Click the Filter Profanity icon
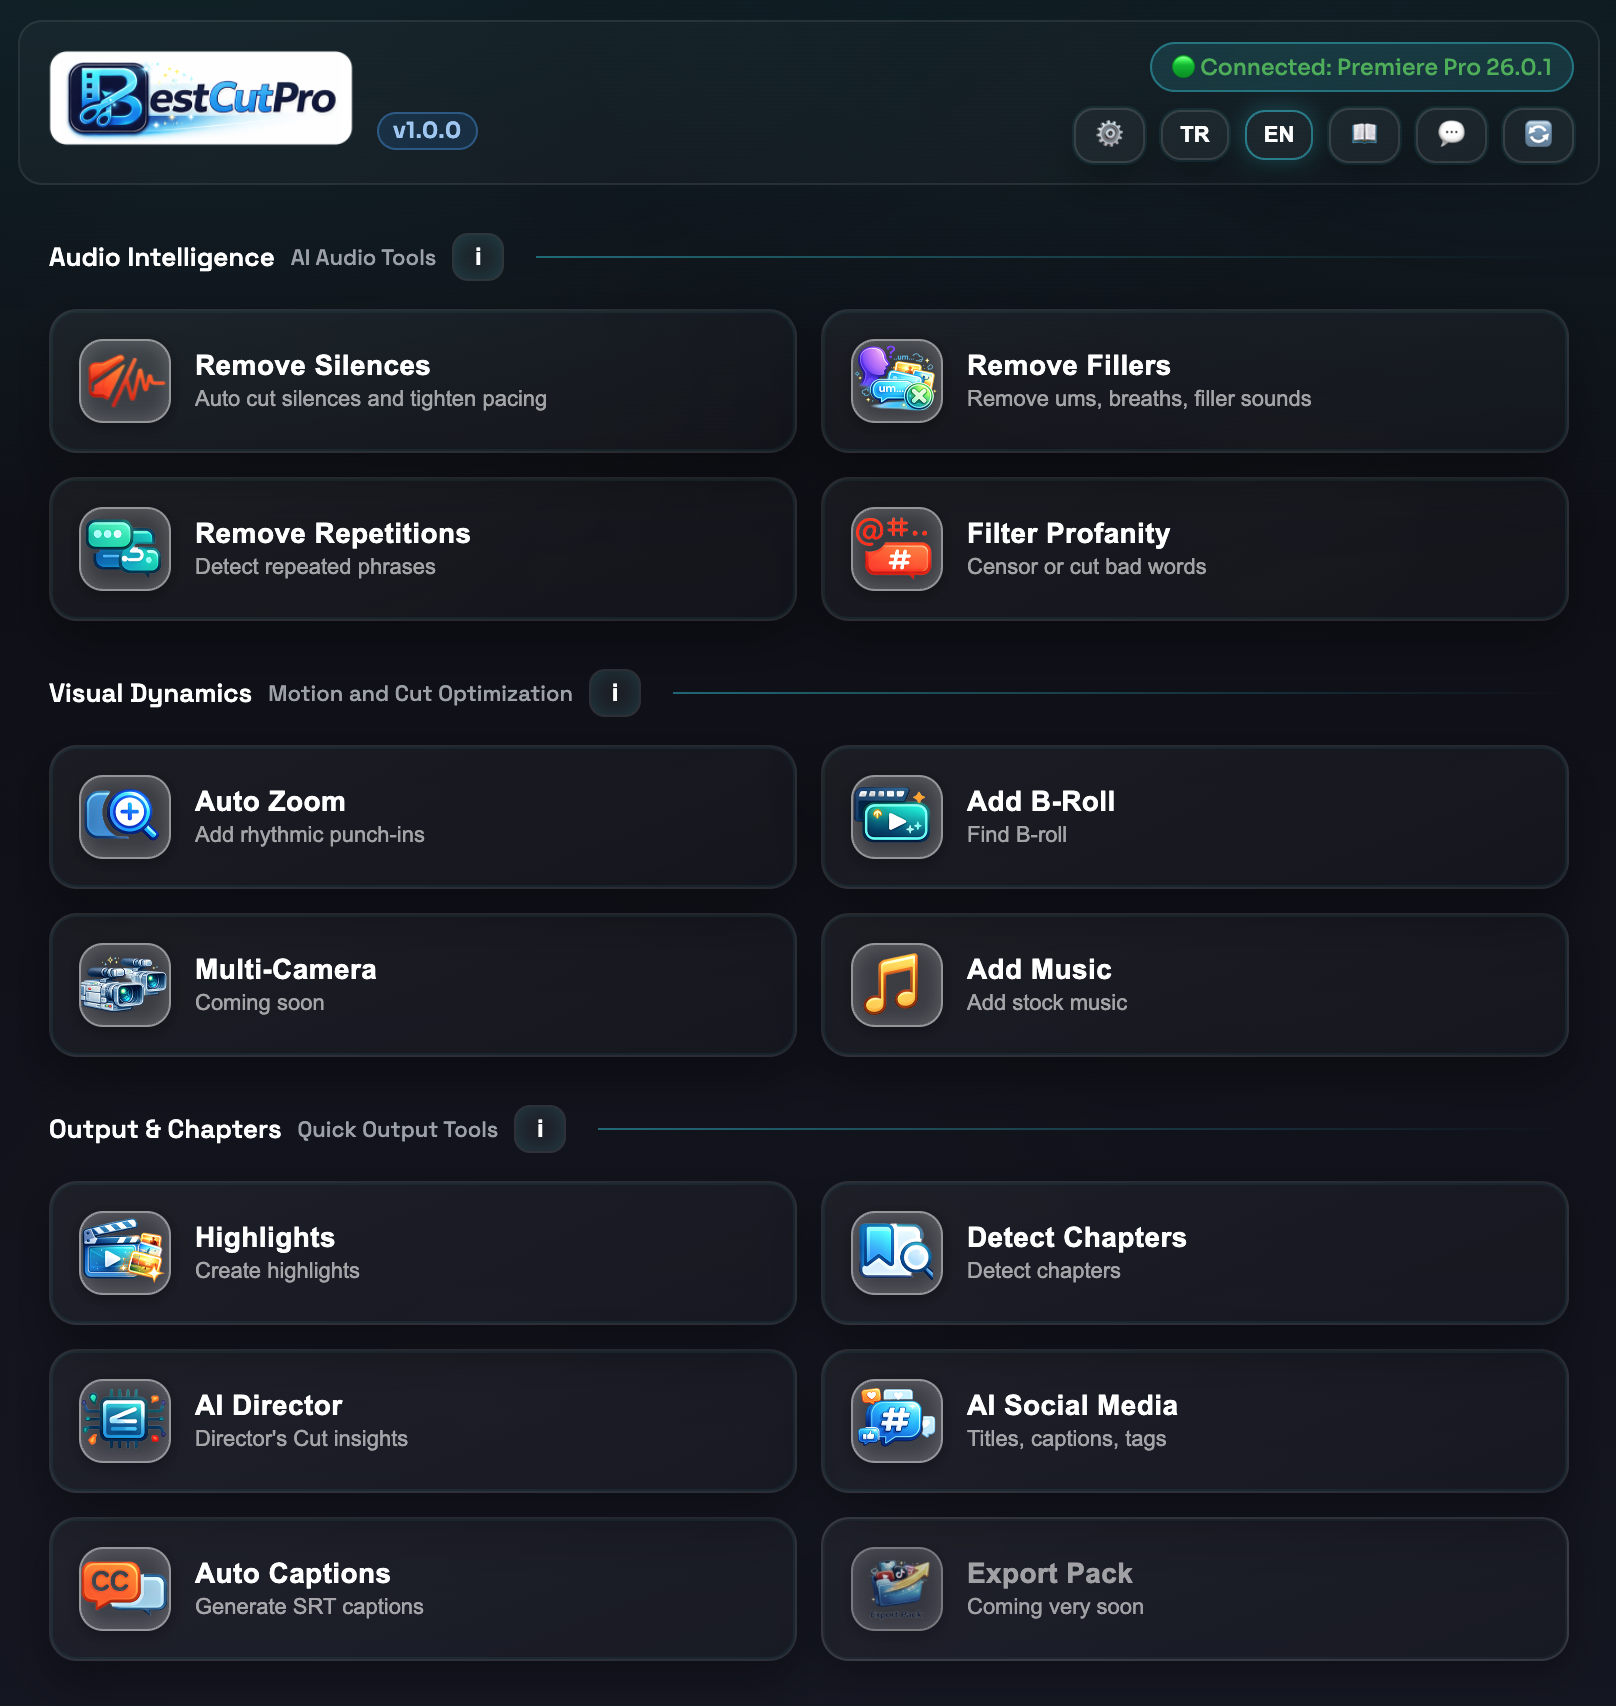 pos(897,549)
